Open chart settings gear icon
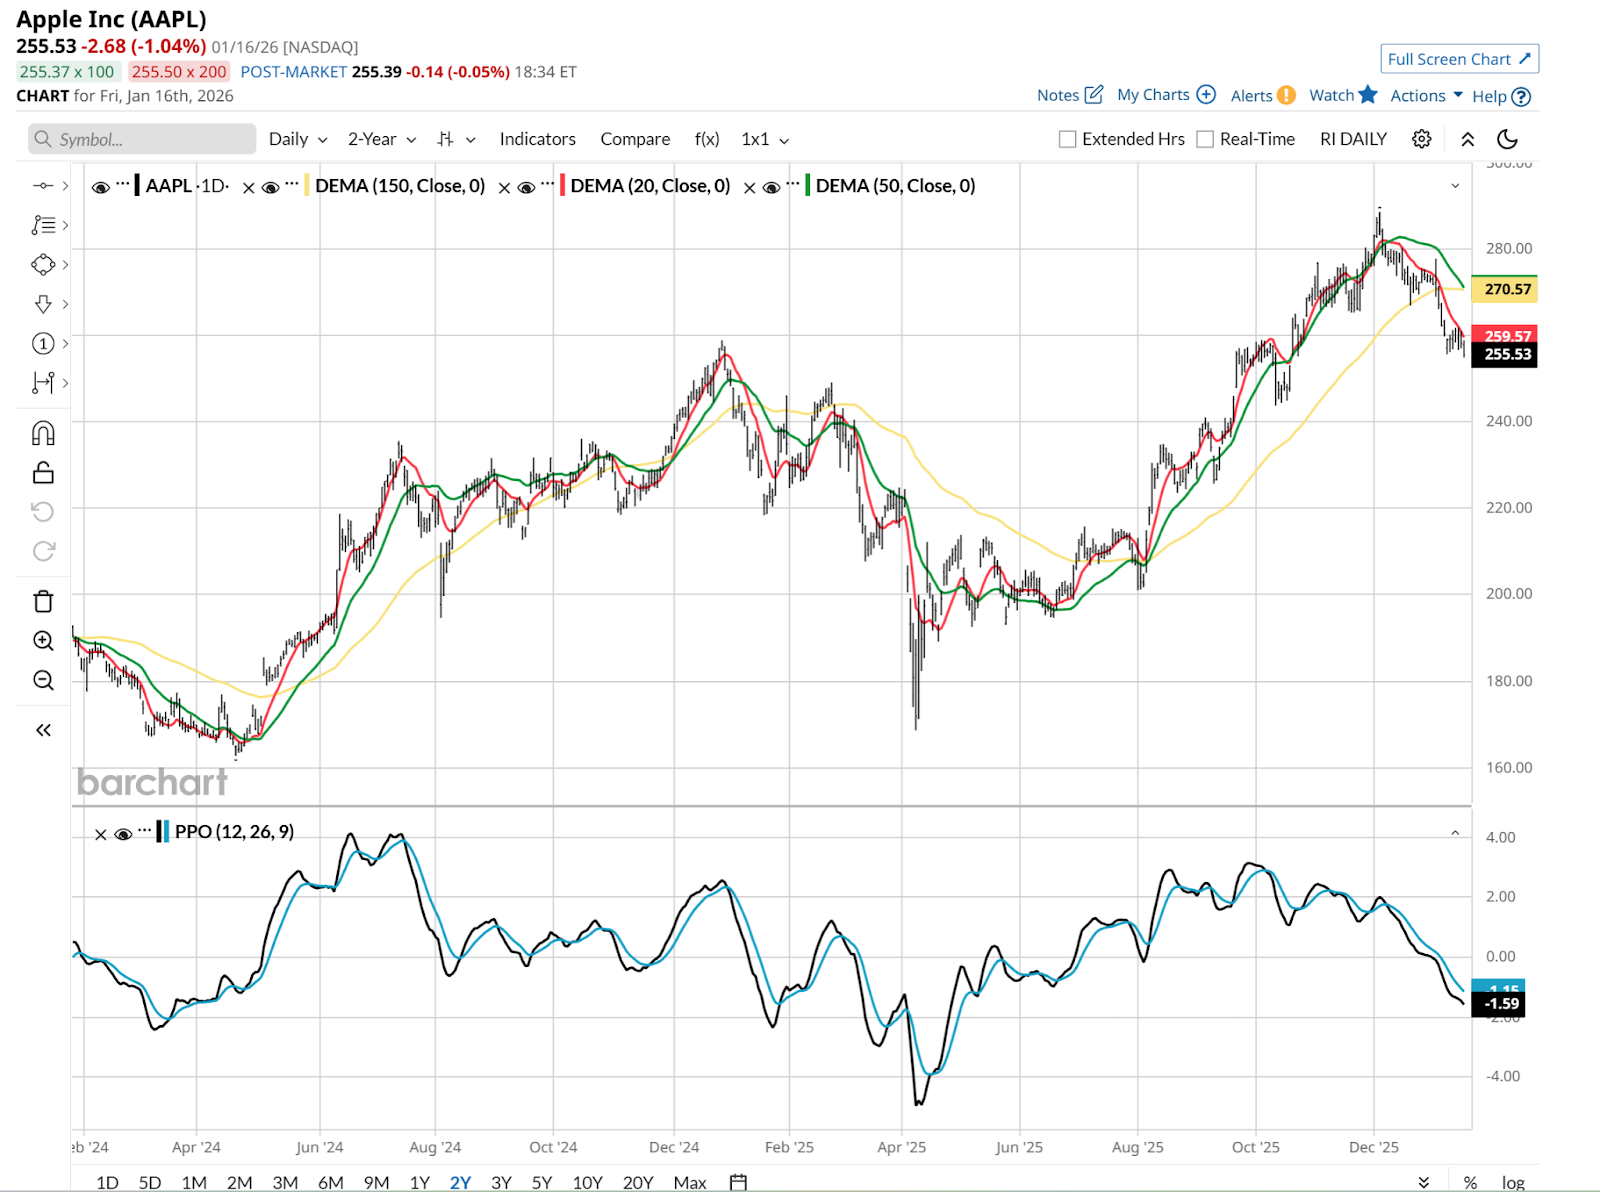This screenshot has width=1600, height=1192. pos(1421,139)
